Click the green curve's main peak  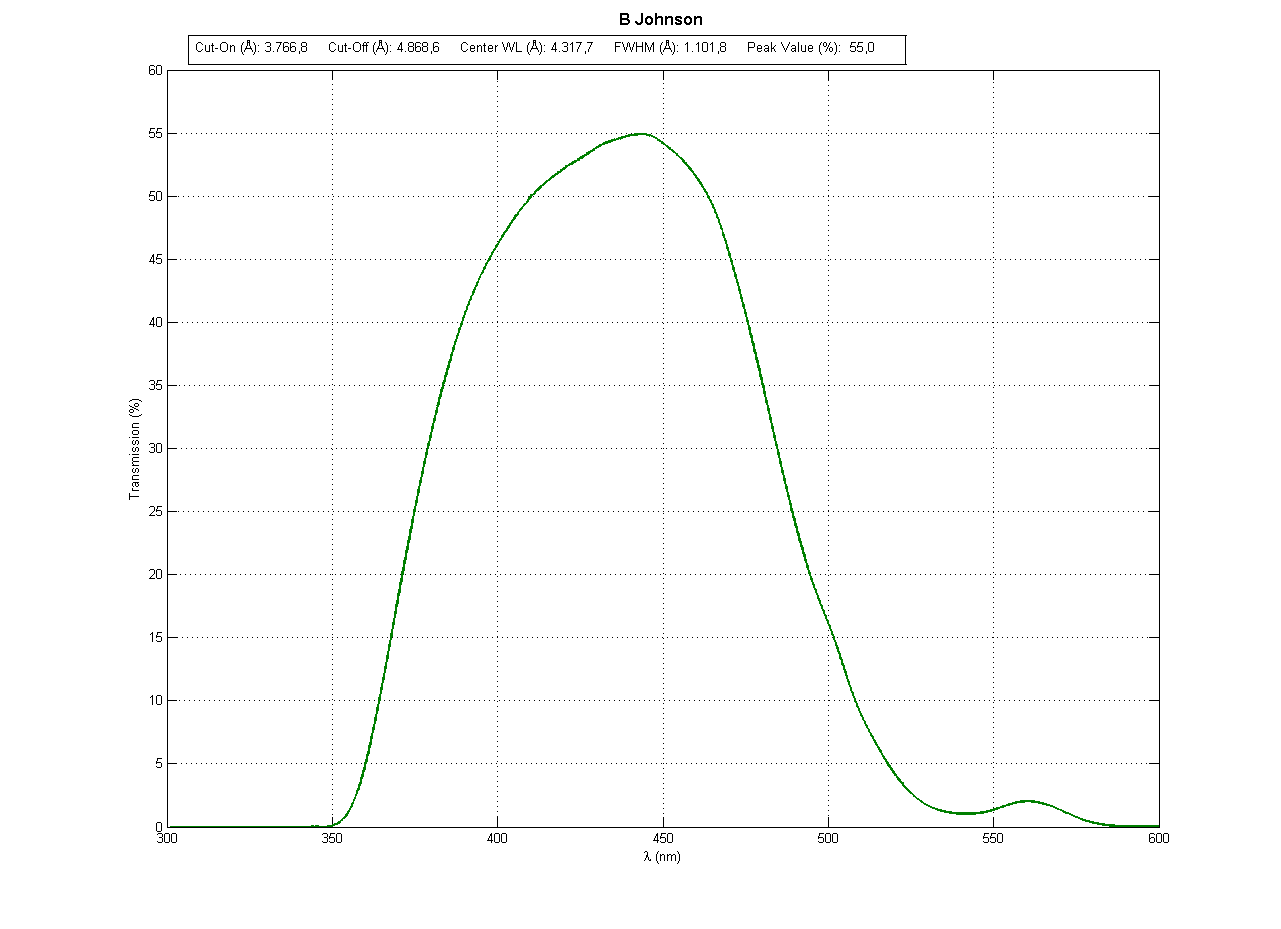tap(642, 133)
